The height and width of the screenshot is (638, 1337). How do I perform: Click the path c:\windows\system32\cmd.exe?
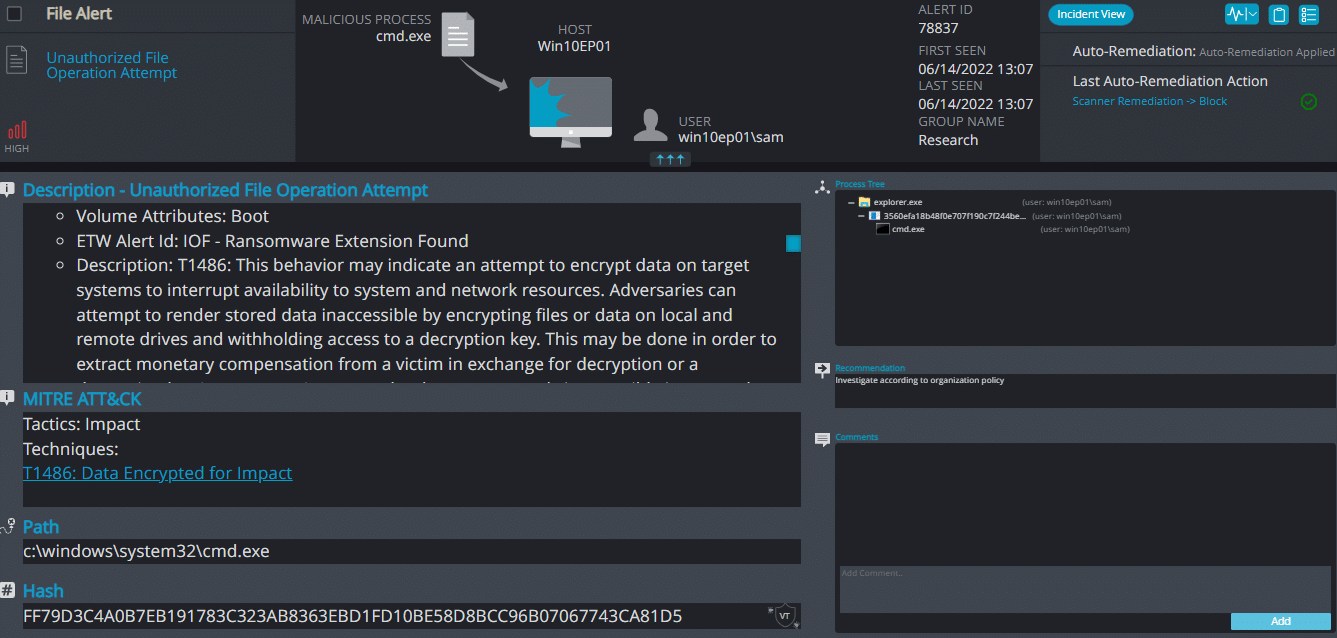146,551
